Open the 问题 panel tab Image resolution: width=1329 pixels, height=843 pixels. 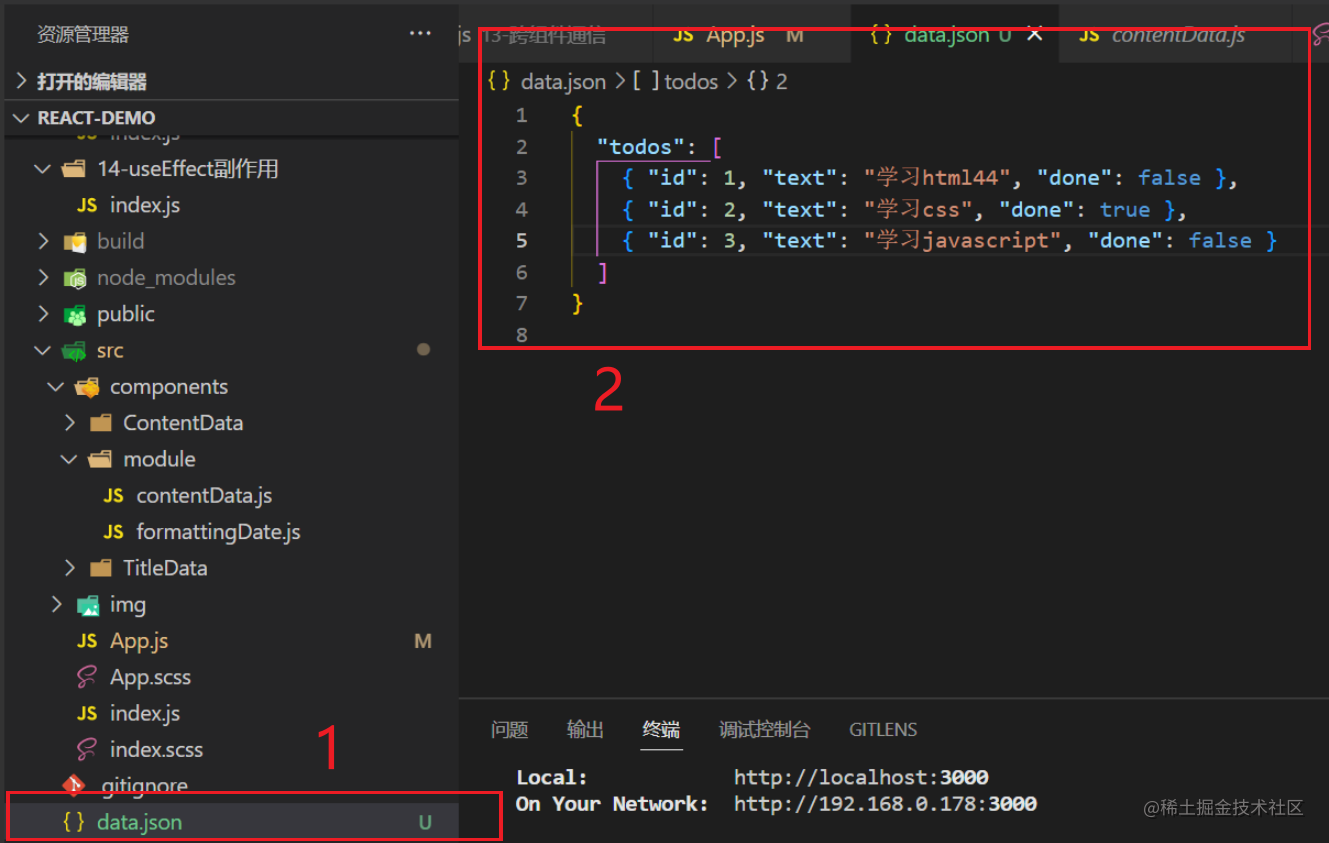click(x=510, y=730)
